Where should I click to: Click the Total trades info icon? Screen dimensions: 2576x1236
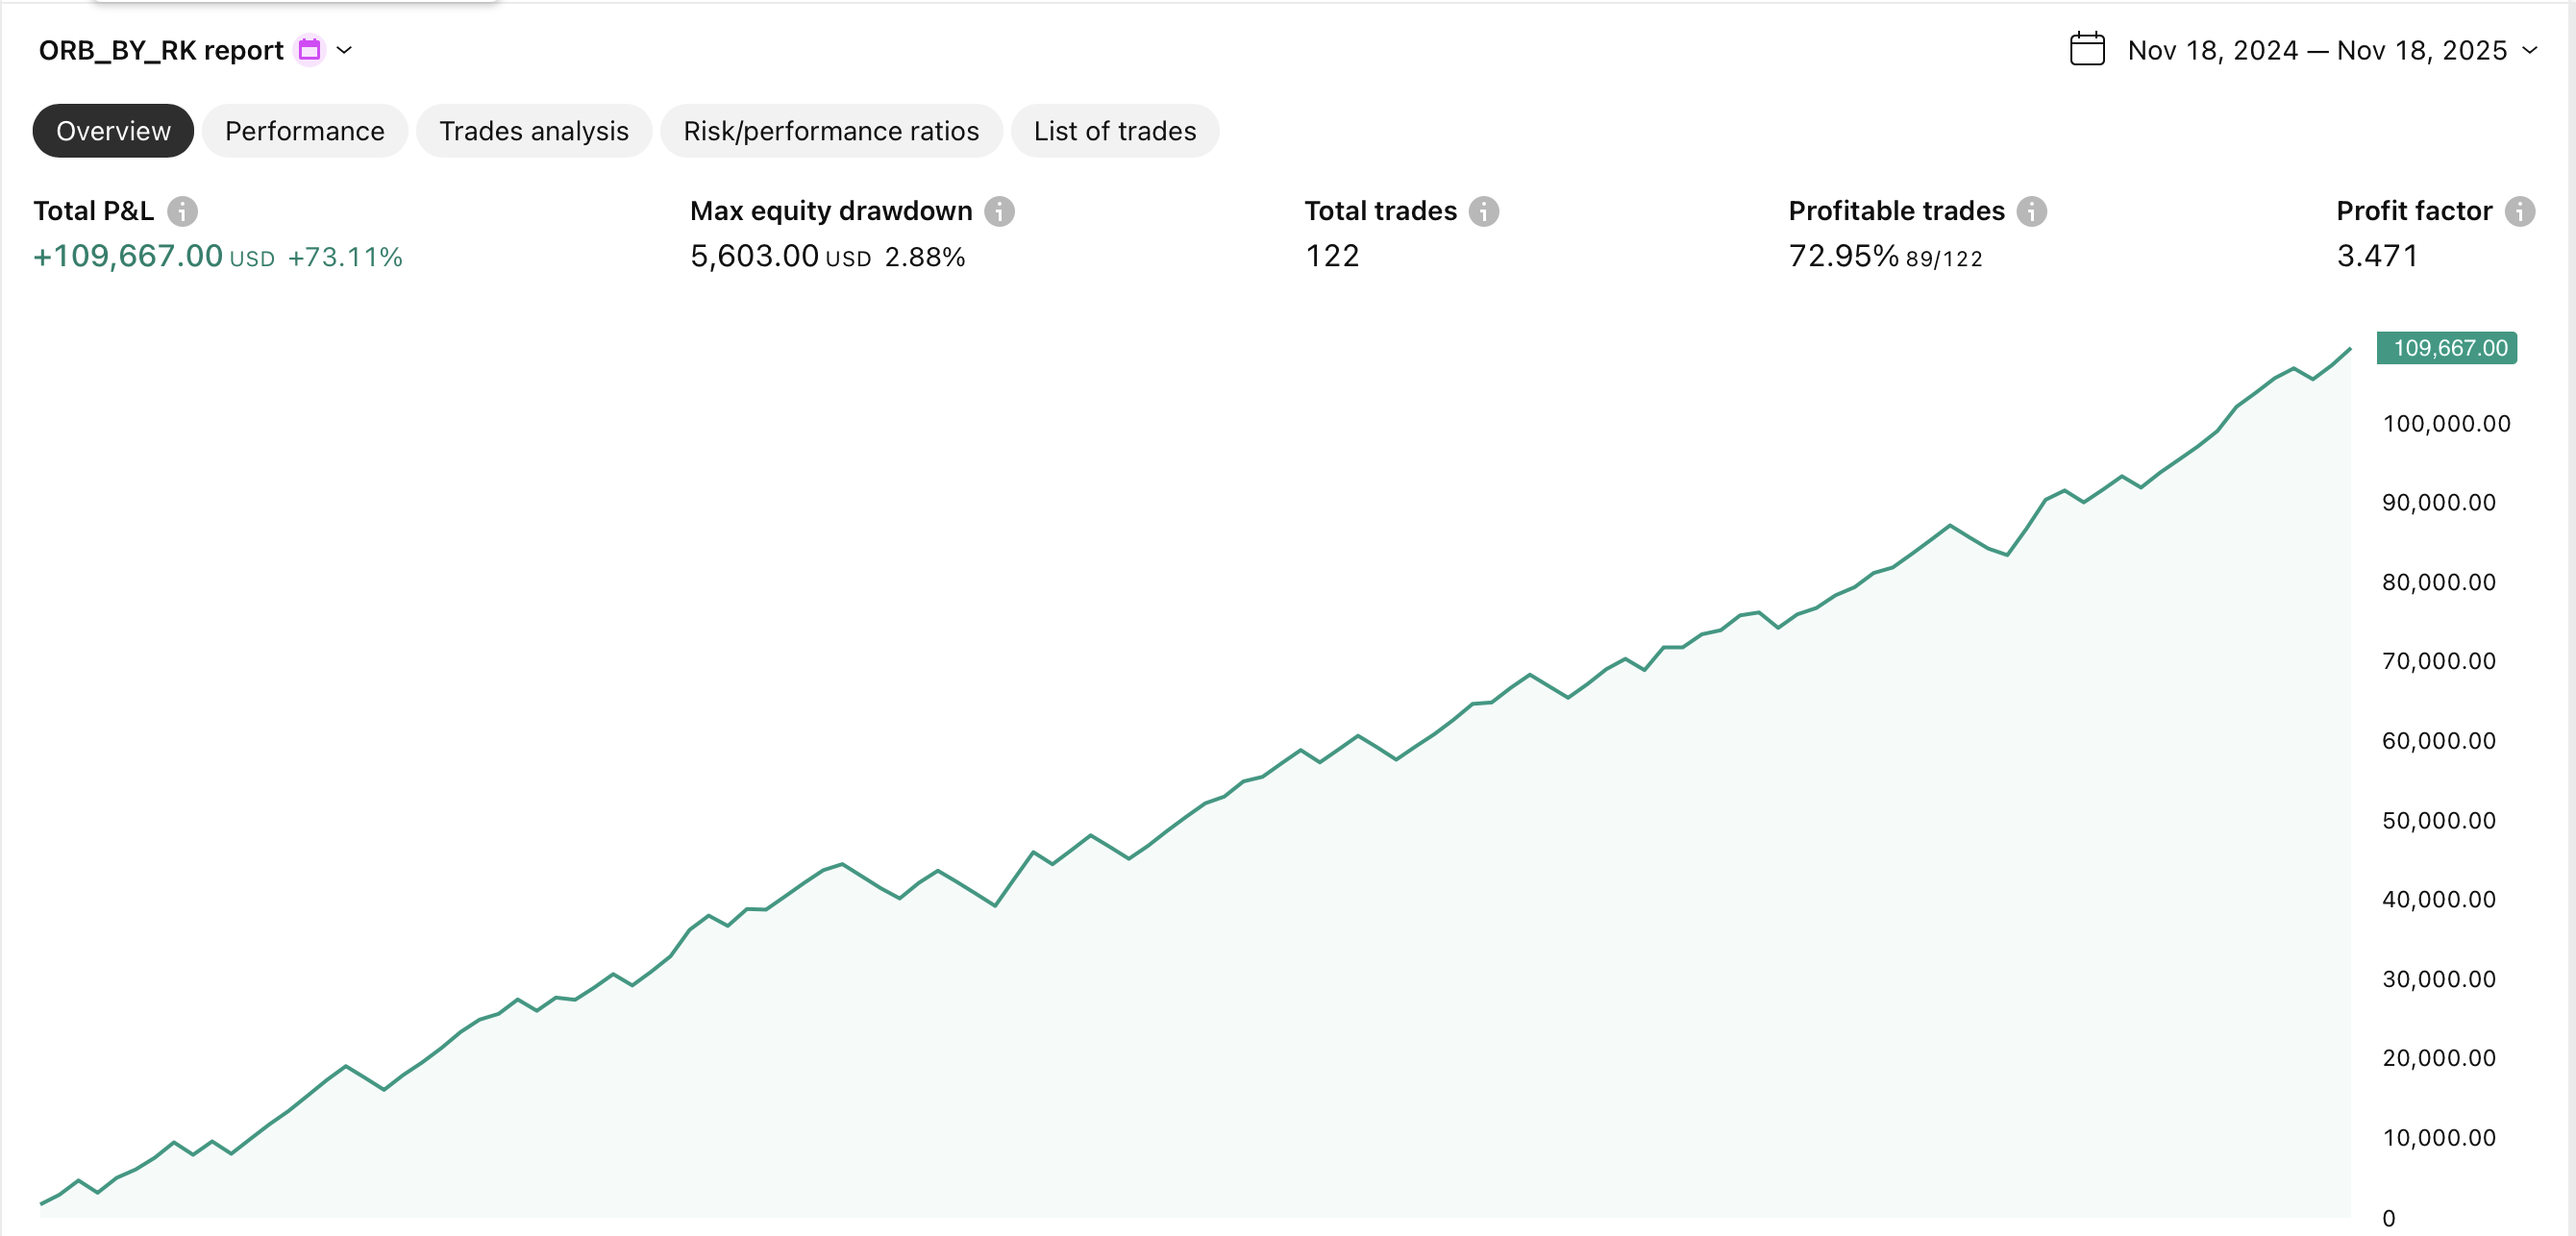[x=1484, y=211]
